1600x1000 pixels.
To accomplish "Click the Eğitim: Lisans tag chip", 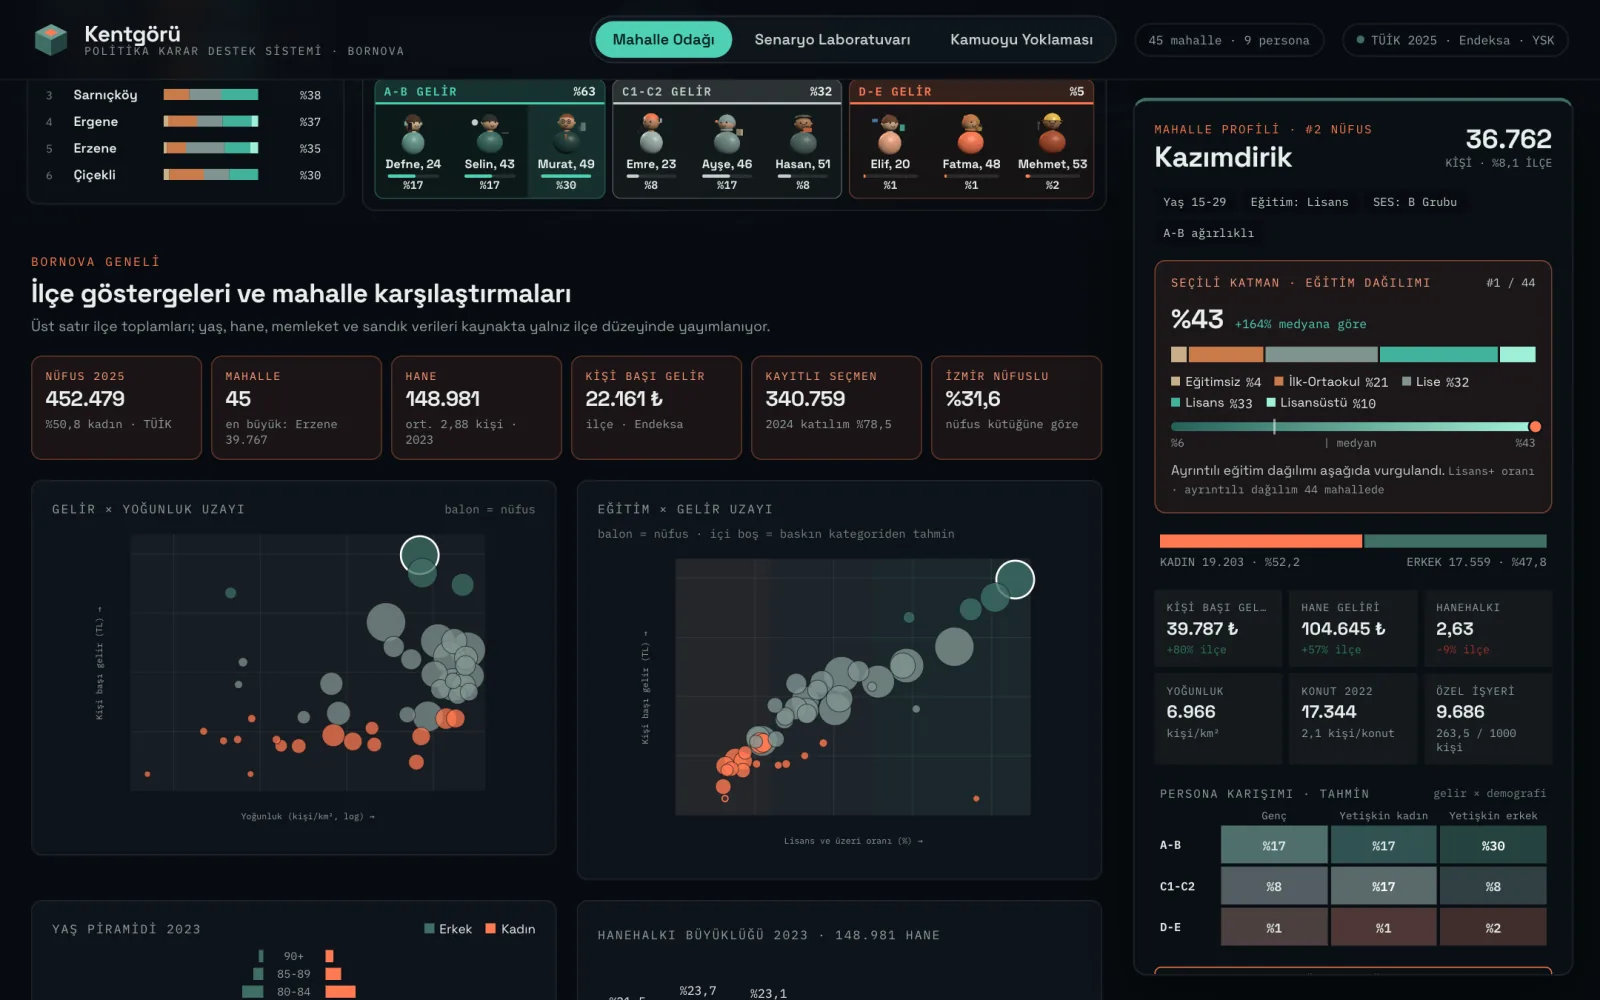I will coord(1299,202).
